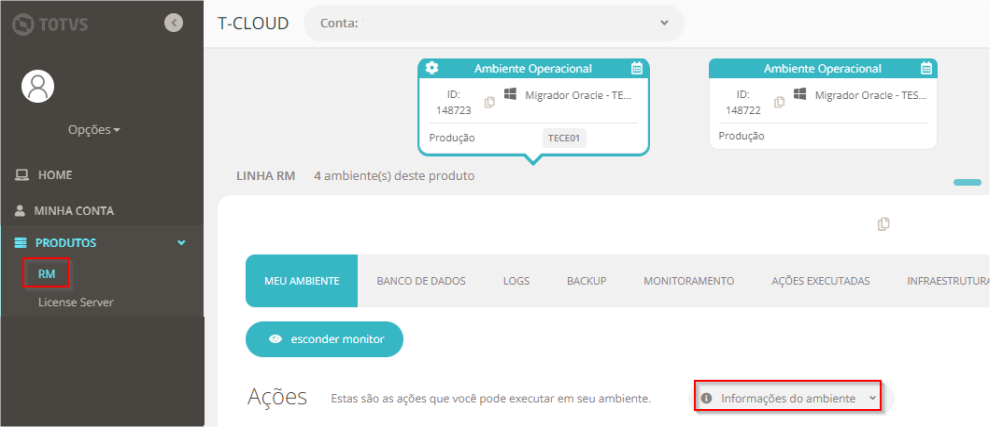Image resolution: width=990 pixels, height=427 pixels.
Task: Copy ID 148722 with the copy icon
Action: click(780, 102)
